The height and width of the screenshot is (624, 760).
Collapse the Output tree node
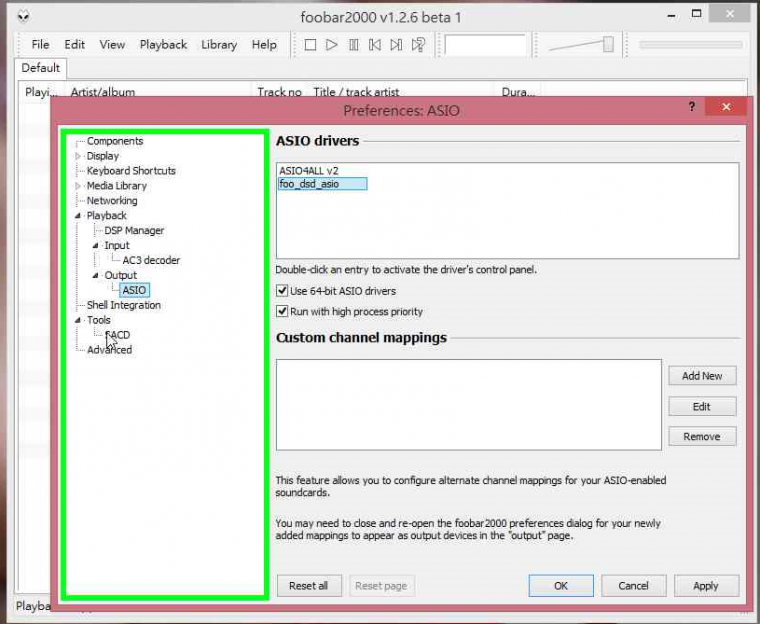click(95, 275)
